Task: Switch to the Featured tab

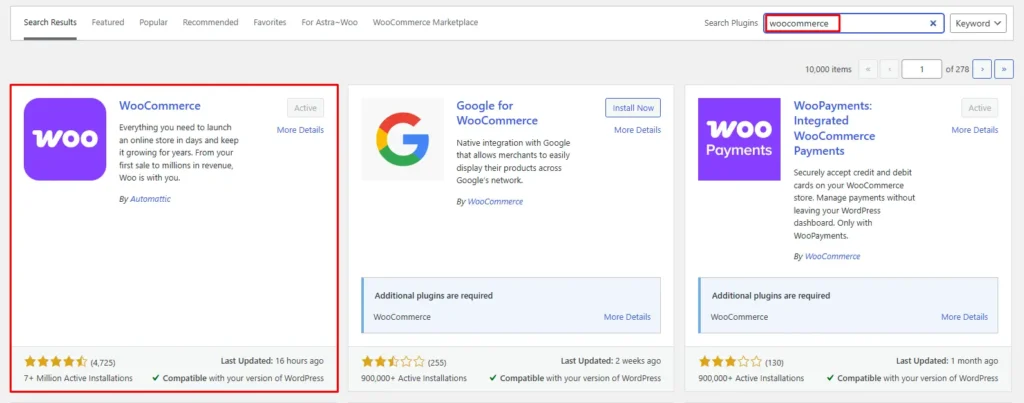Action: coord(108,22)
